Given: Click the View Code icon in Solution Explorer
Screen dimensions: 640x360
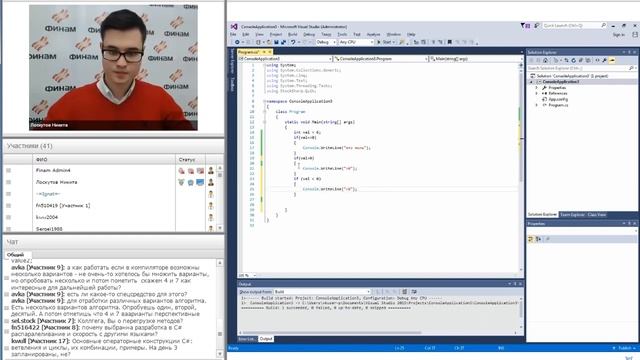Looking at the screenshot, I should tap(597, 60).
